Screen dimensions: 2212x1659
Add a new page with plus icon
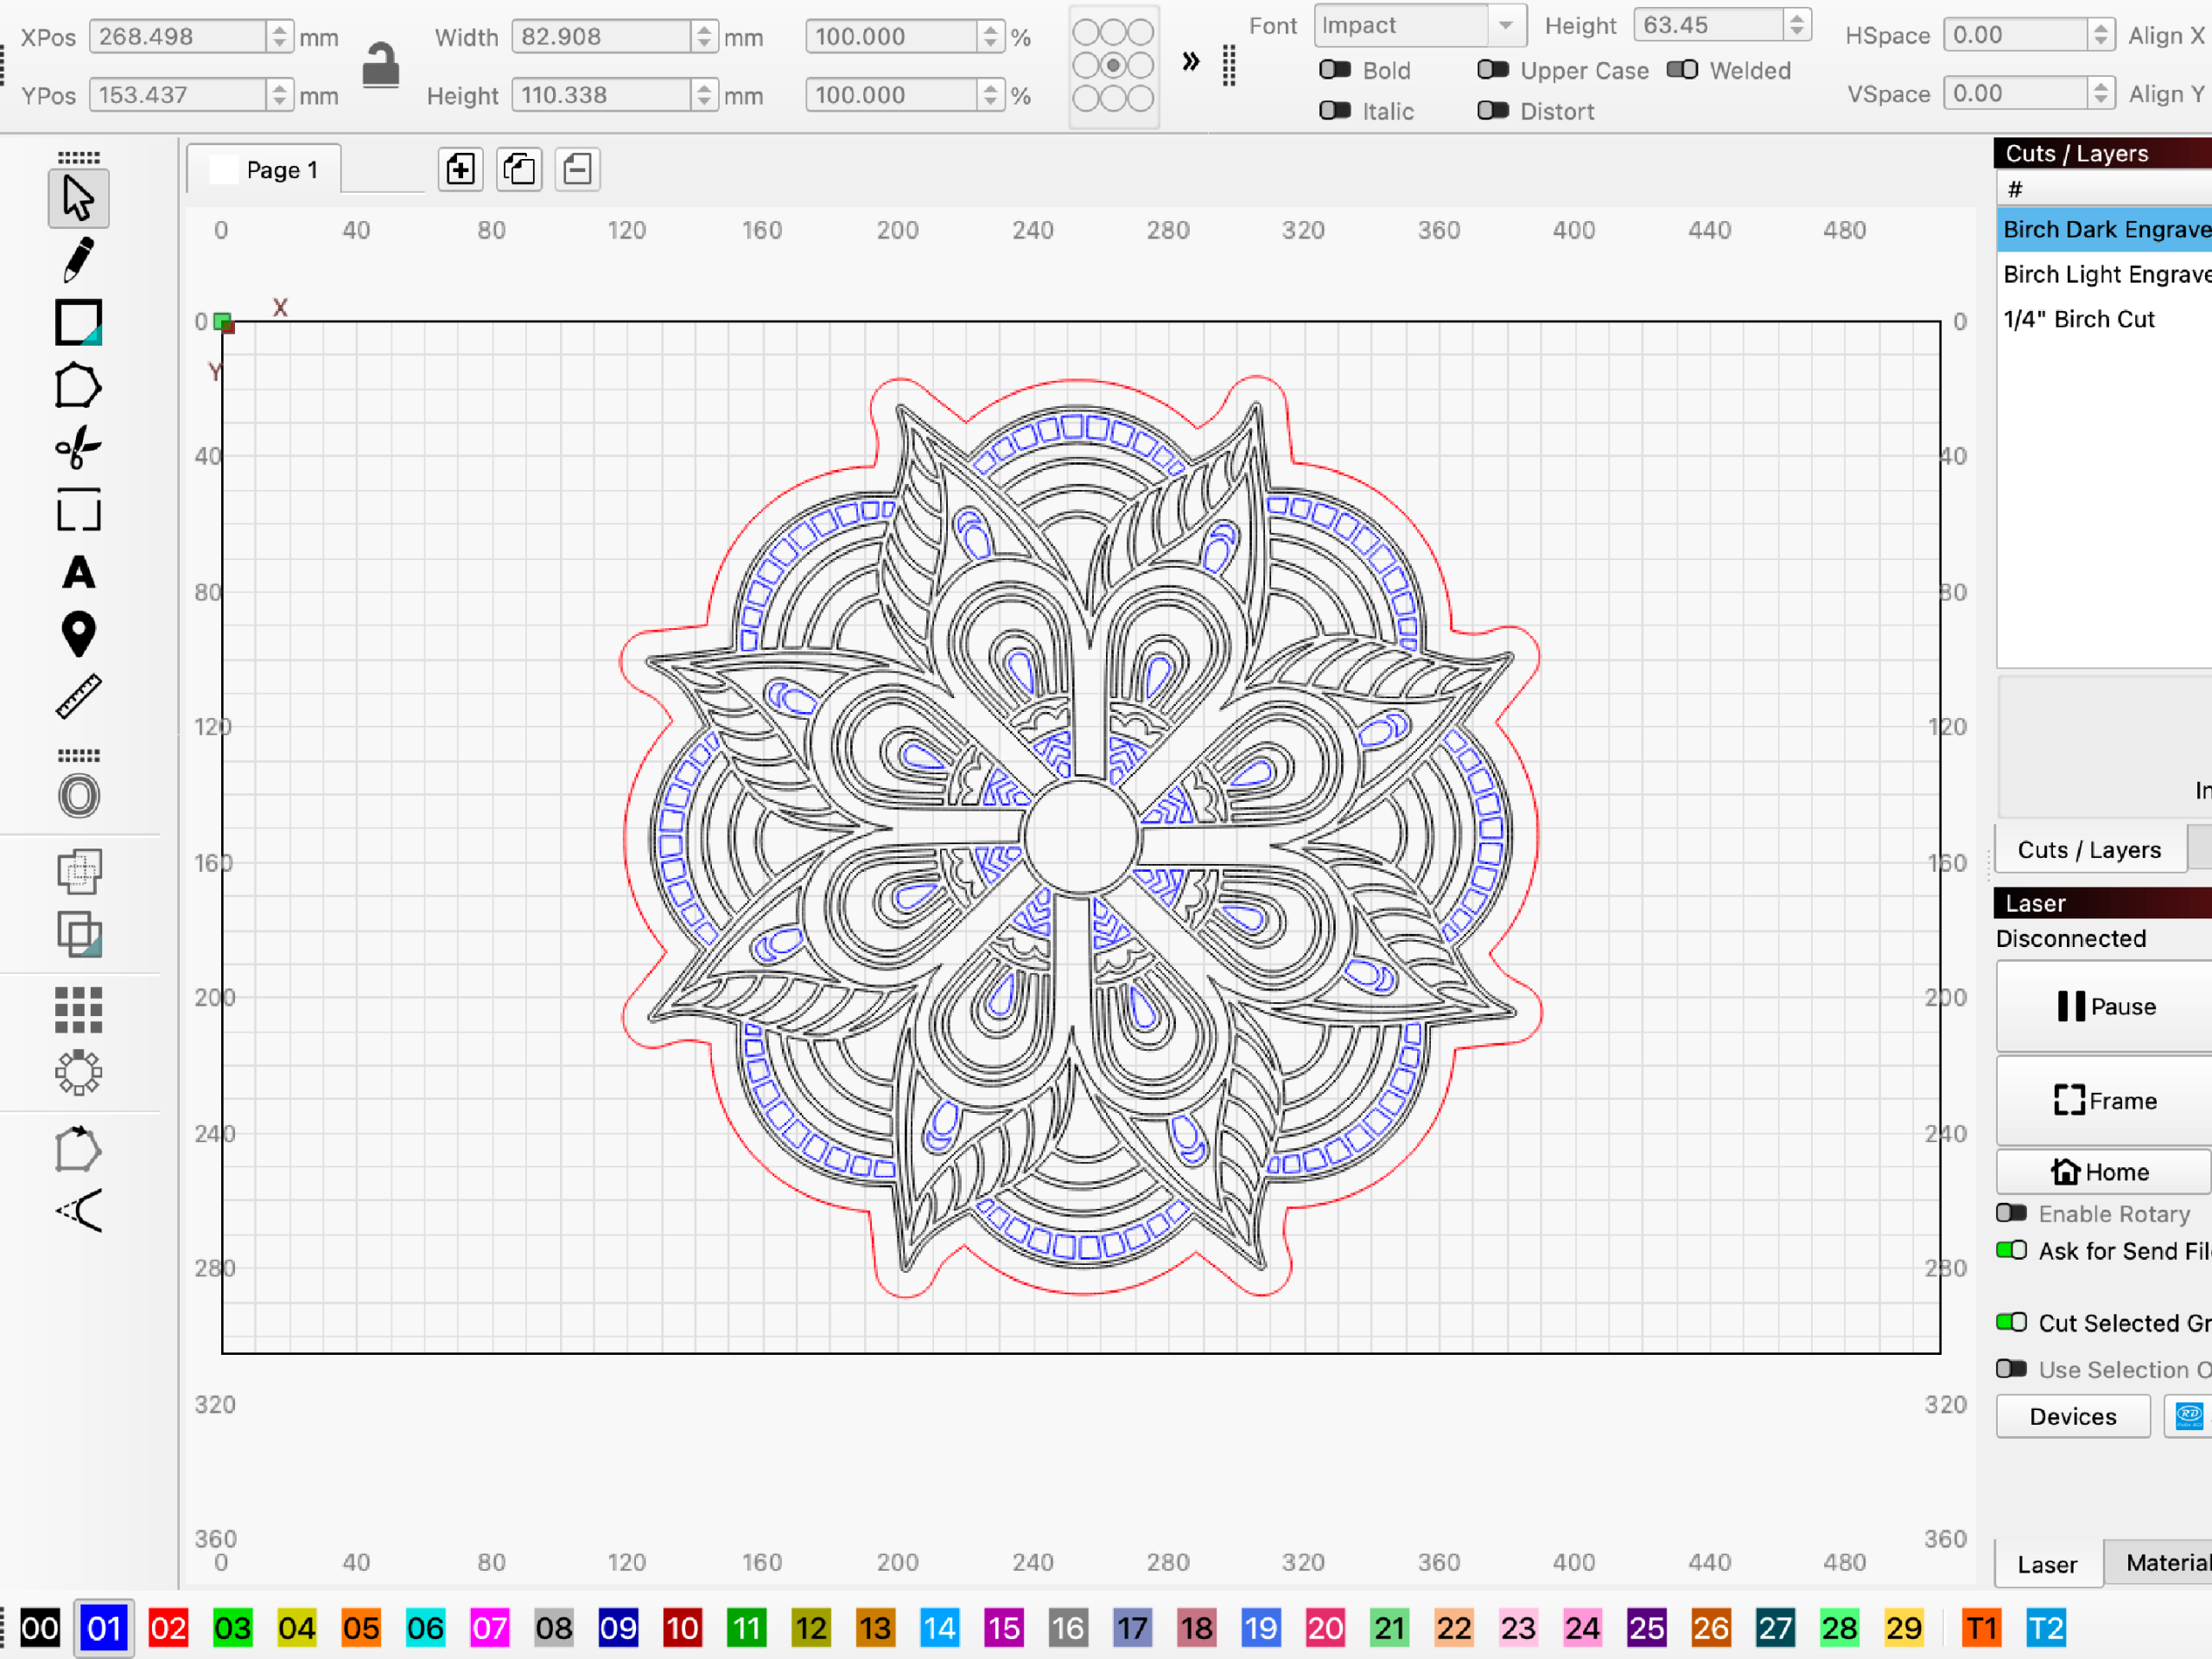click(460, 169)
